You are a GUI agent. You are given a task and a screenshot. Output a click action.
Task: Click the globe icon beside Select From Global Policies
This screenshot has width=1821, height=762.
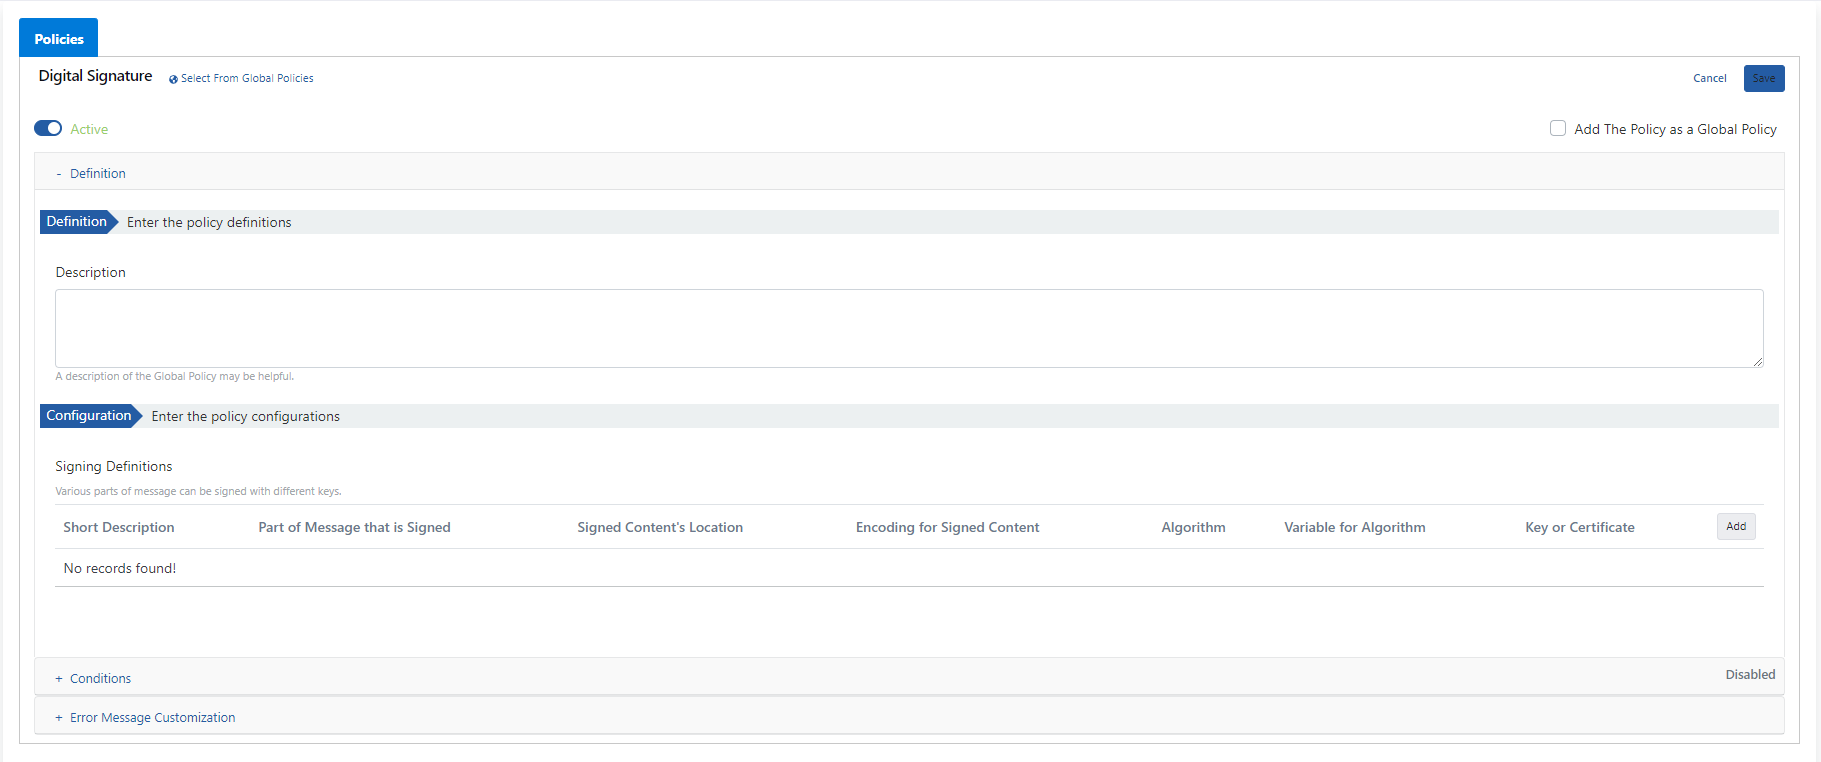(173, 79)
